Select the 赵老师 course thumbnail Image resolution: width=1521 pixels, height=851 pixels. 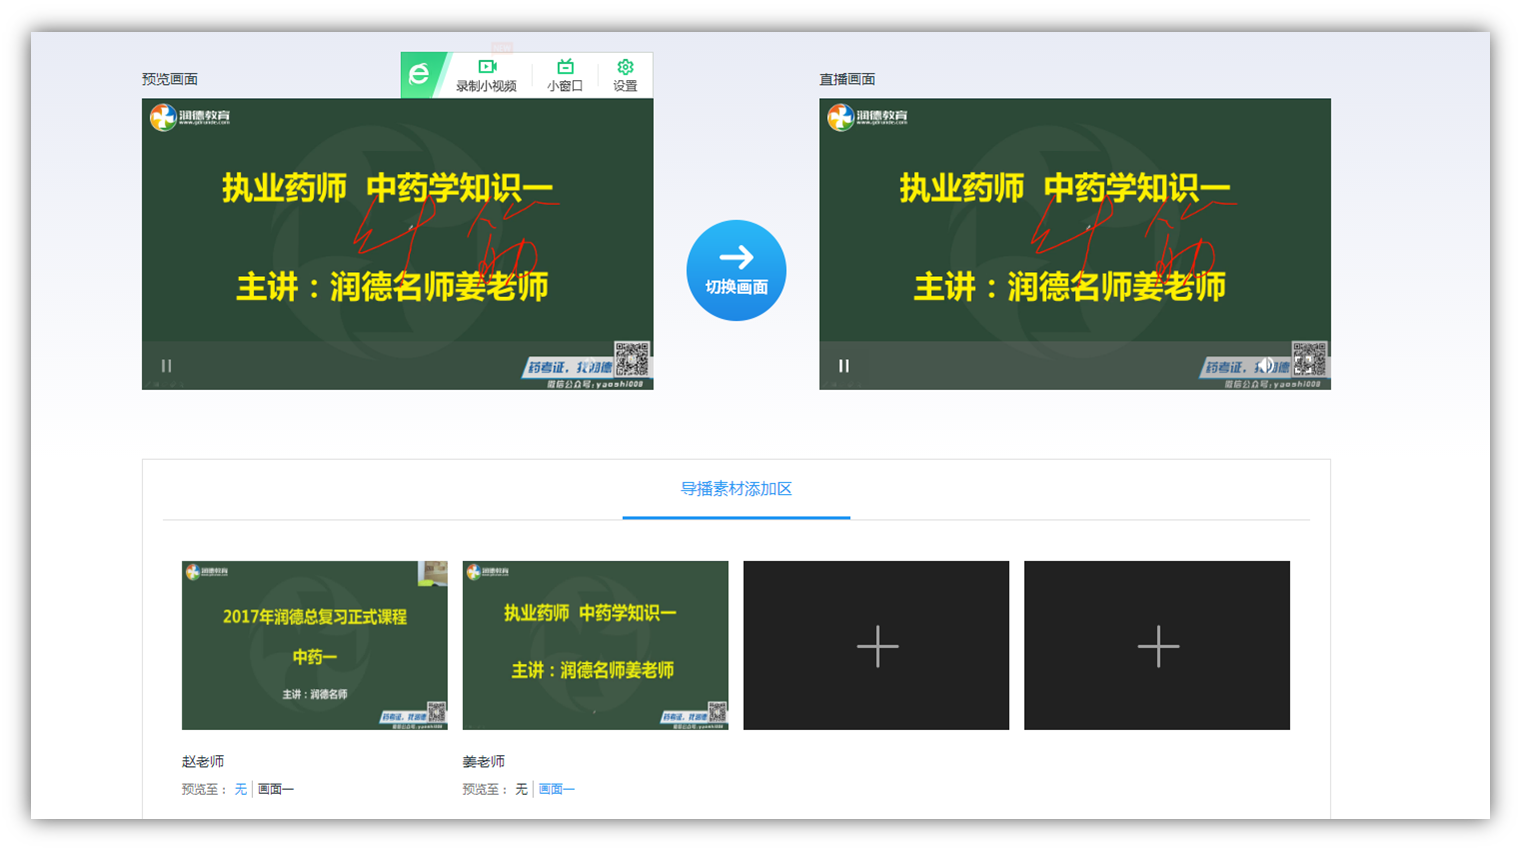tap(314, 645)
